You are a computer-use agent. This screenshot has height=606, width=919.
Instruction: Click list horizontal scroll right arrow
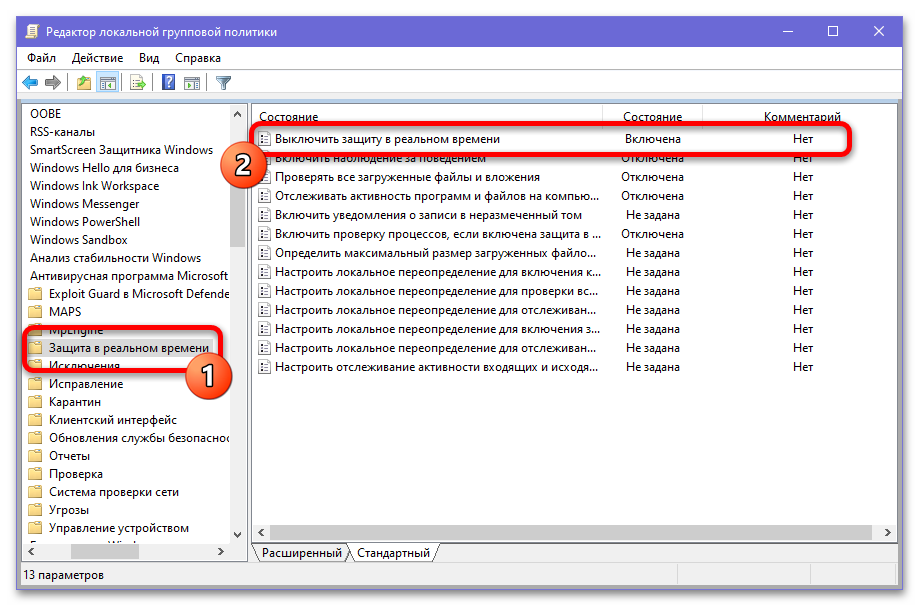coord(887,532)
